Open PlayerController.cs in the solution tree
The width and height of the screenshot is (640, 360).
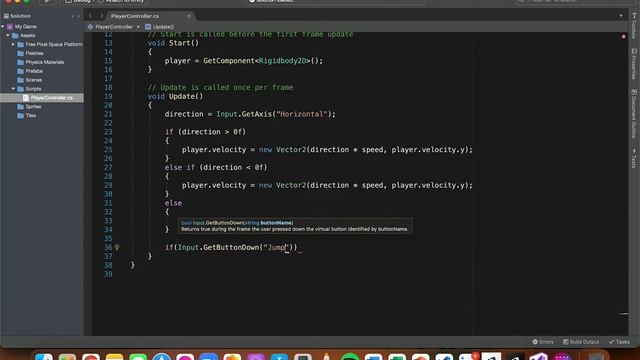[51, 98]
